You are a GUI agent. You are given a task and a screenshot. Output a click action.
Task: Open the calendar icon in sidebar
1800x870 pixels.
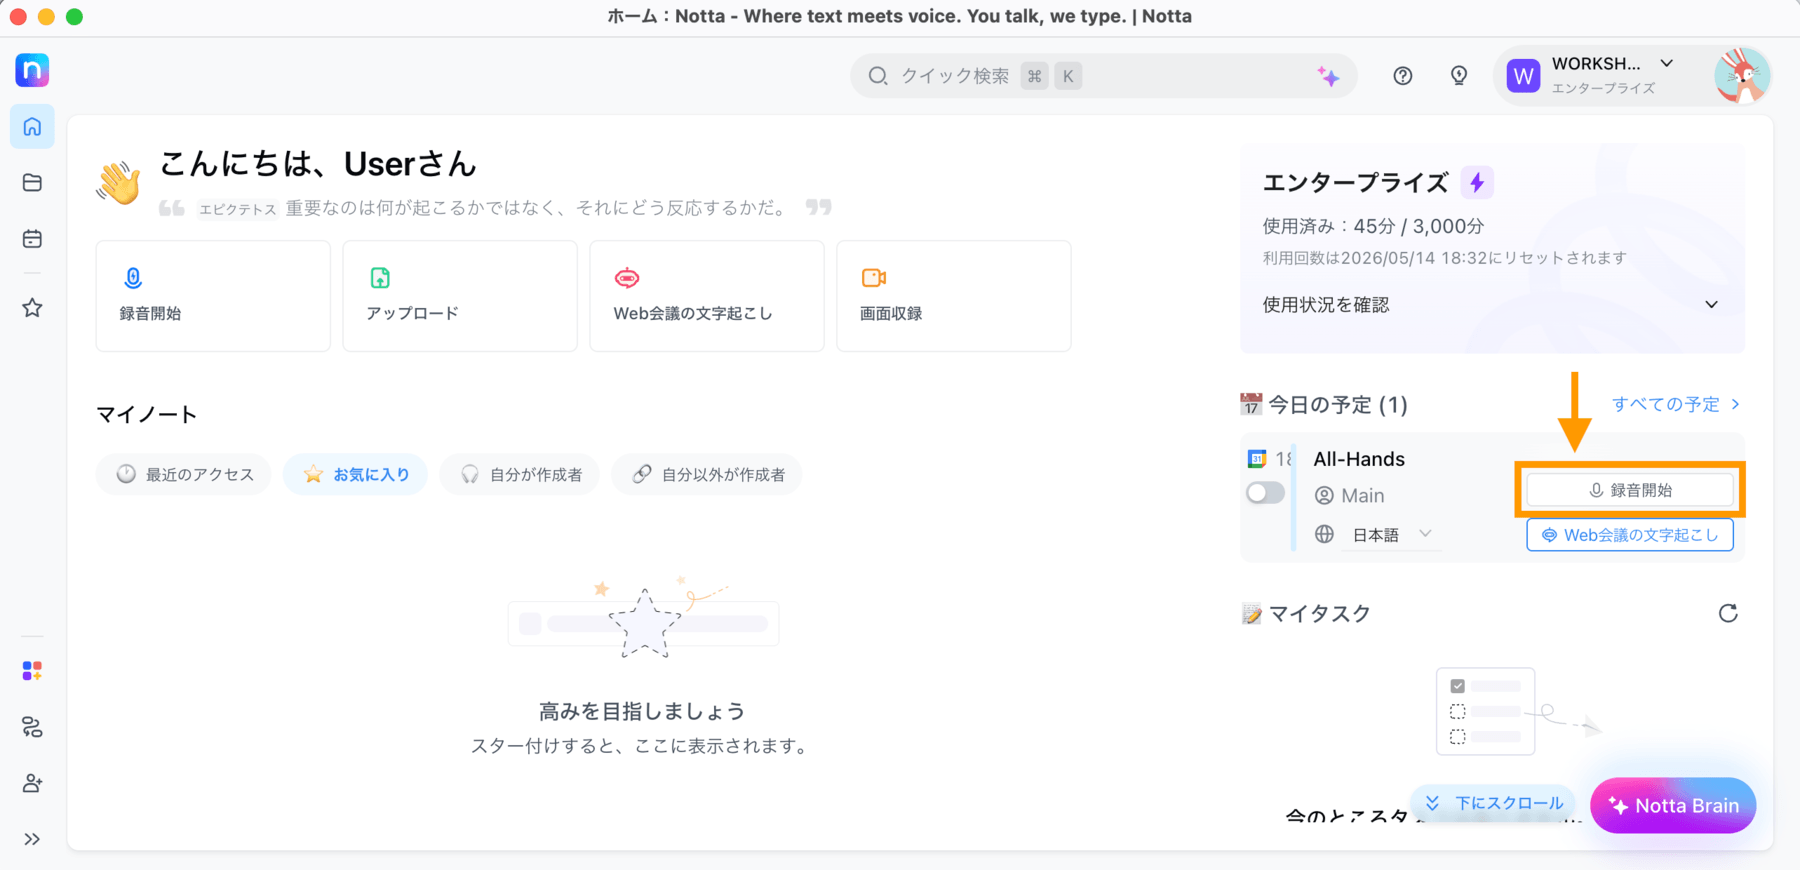click(x=32, y=239)
